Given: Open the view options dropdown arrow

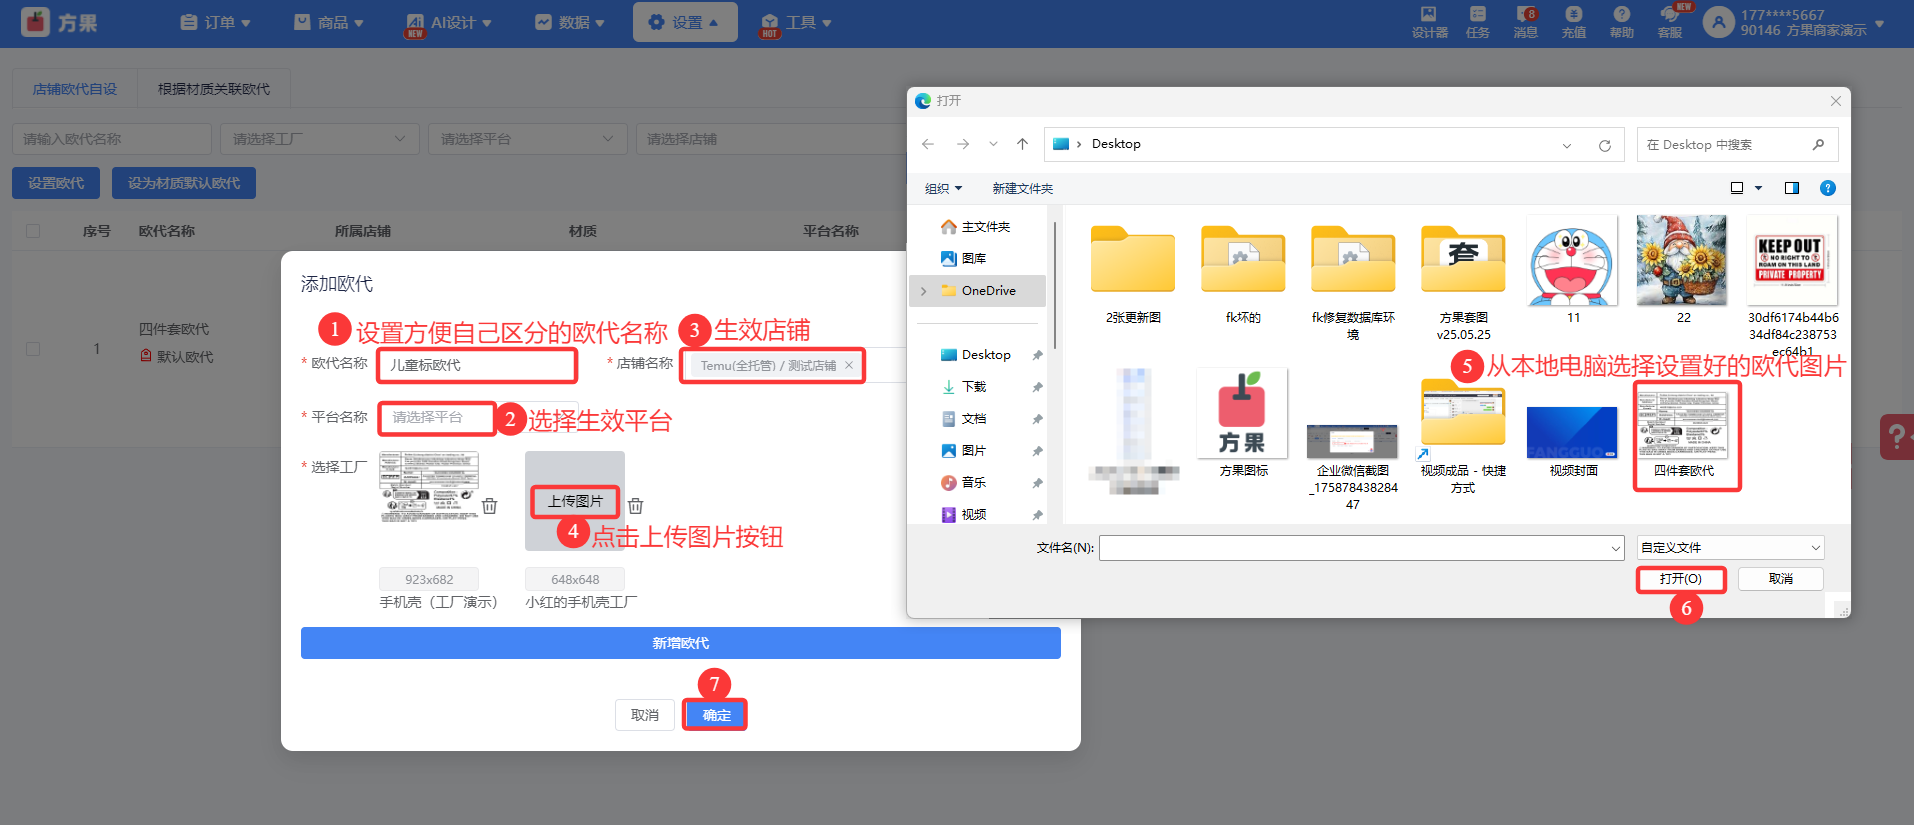Looking at the screenshot, I should tap(1758, 188).
